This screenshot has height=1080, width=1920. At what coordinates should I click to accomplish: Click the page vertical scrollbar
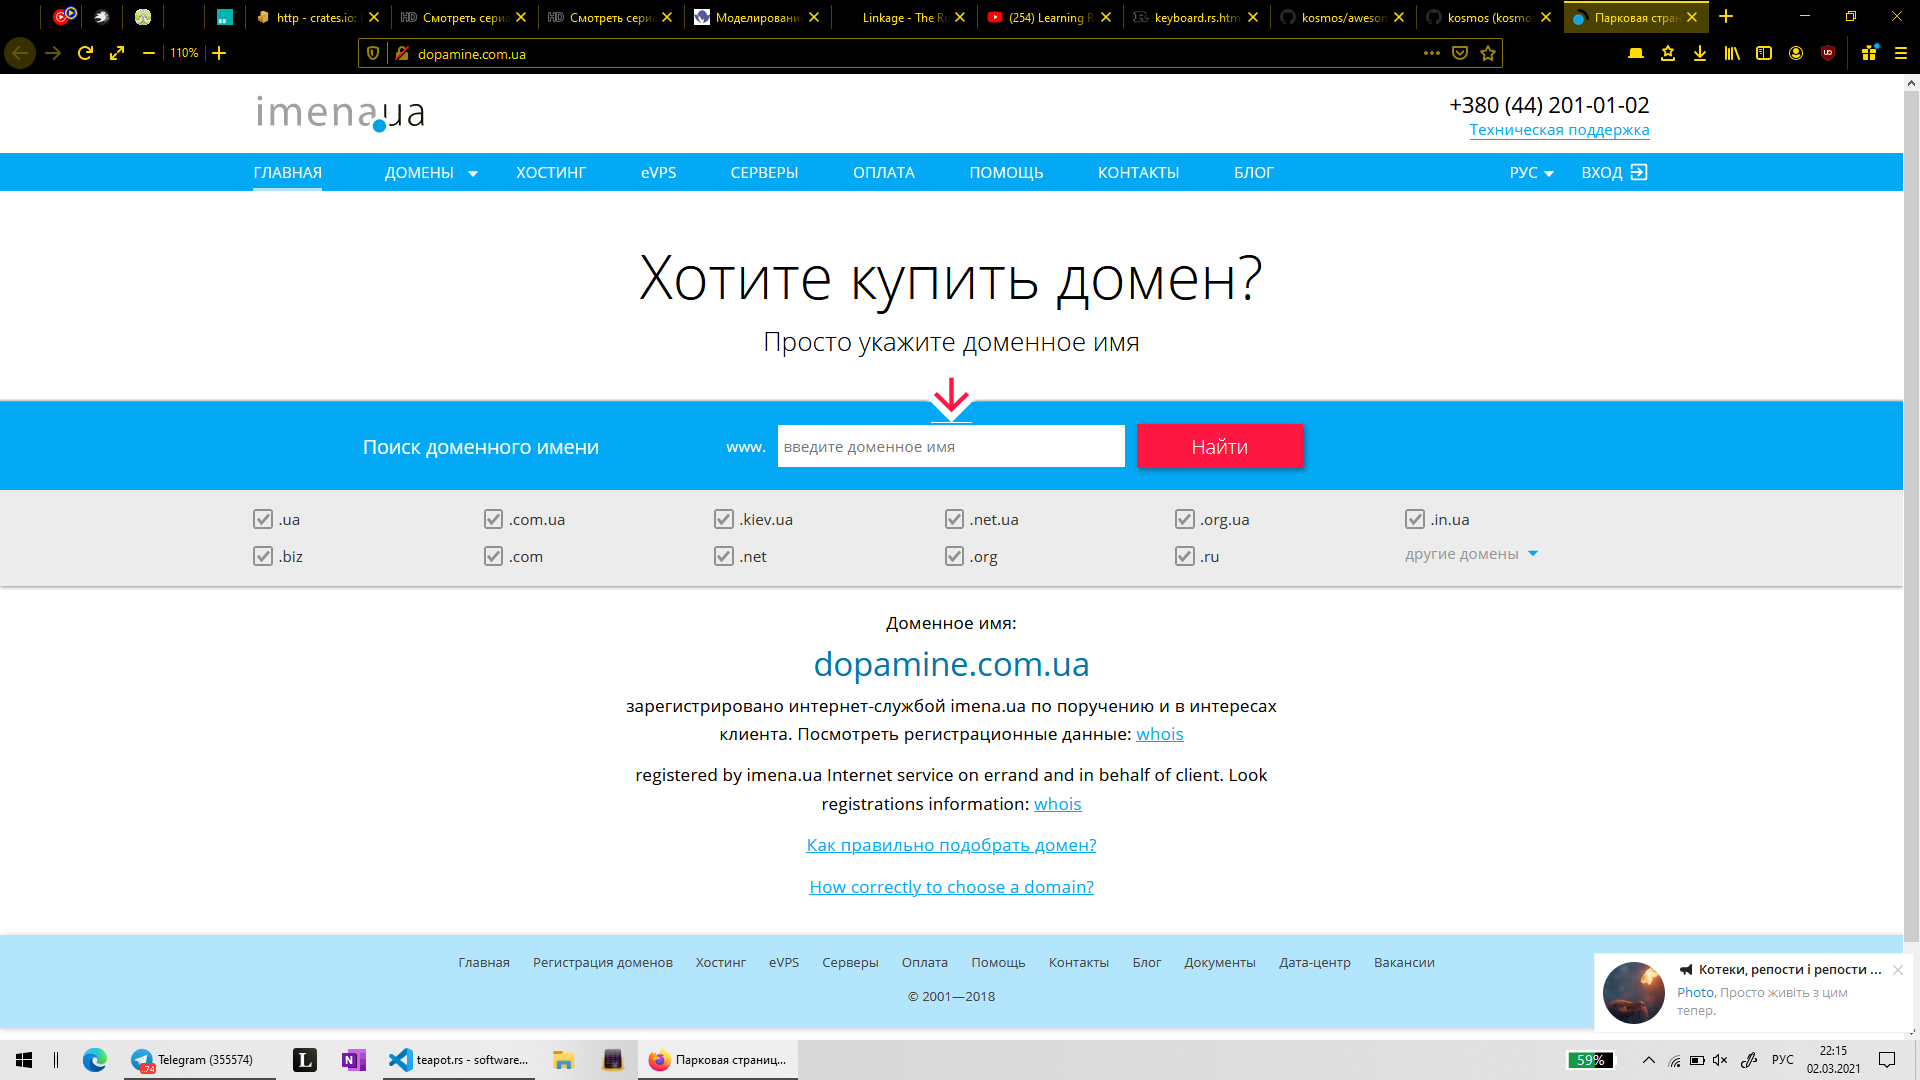pyautogui.click(x=1911, y=515)
